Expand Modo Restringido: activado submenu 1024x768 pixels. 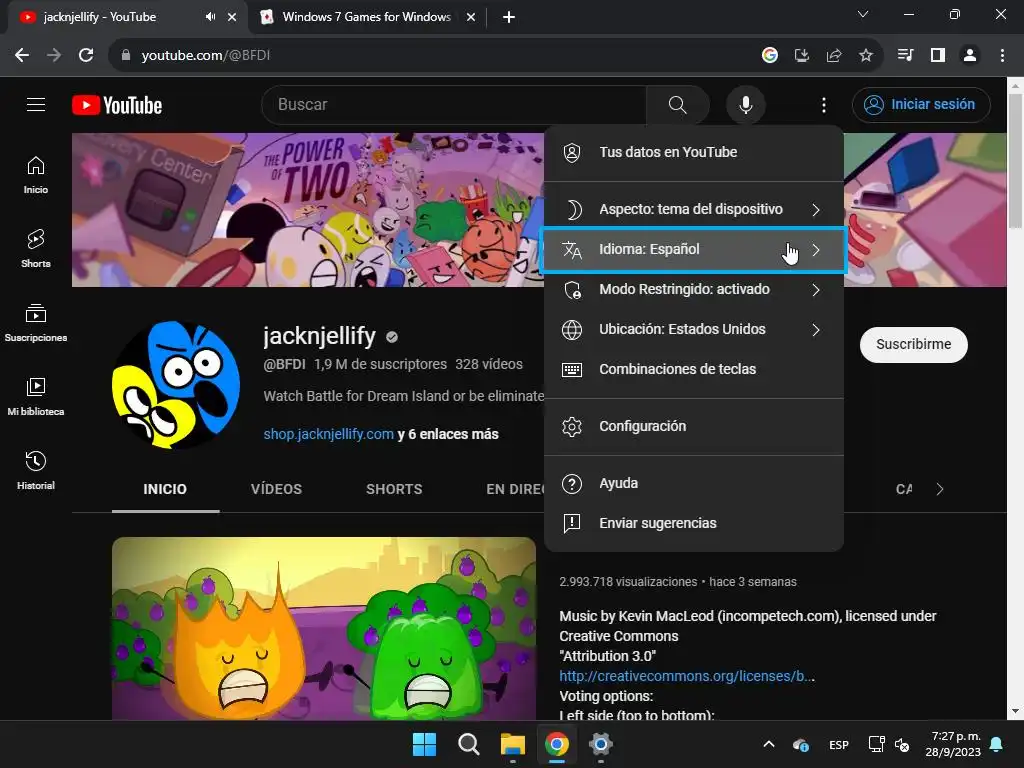pos(694,289)
